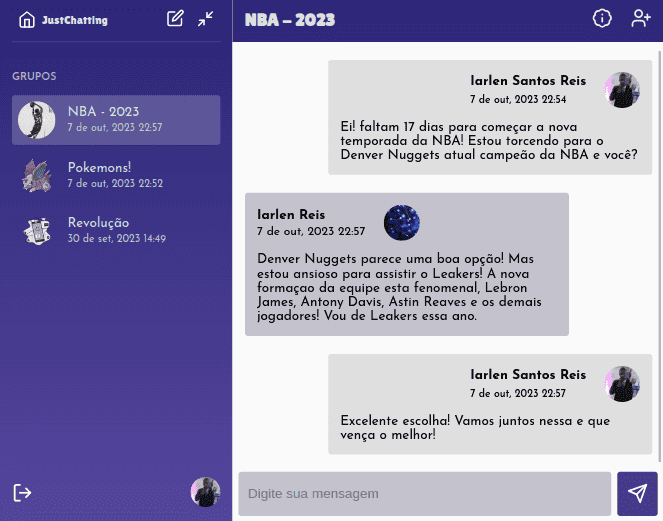
Task: Click the home icon beside JustChatting
Action: point(27,19)
